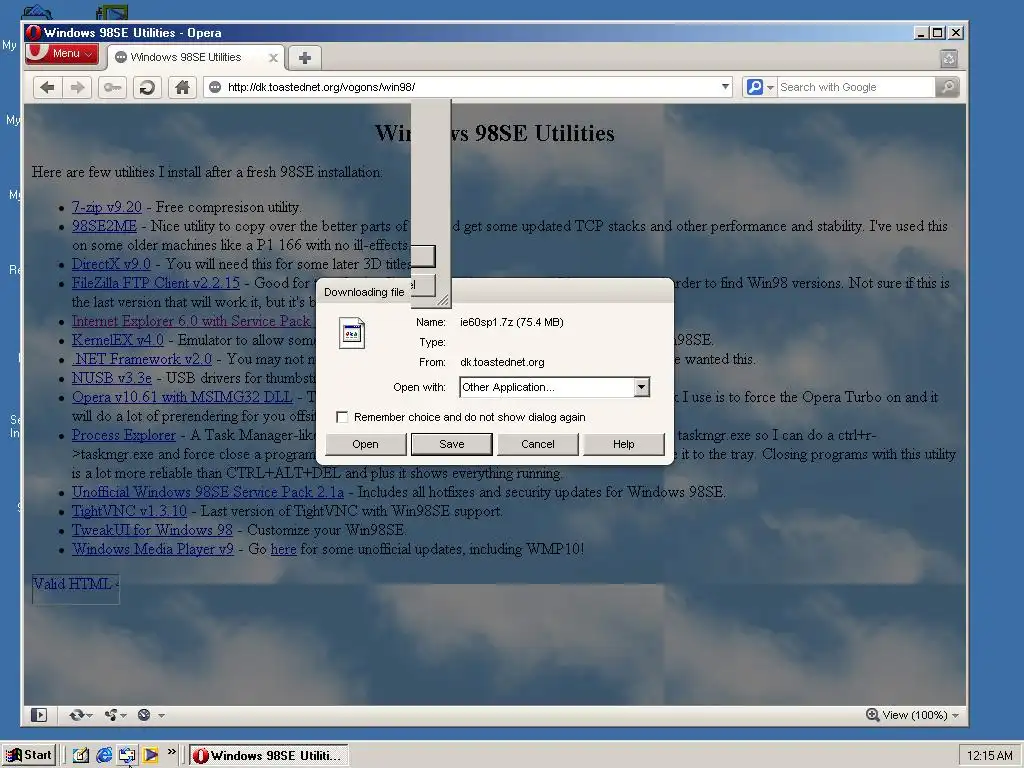Open the Process Explorer link
The width and height of the screenshot is (1024, 768).
tap(123, 435)
